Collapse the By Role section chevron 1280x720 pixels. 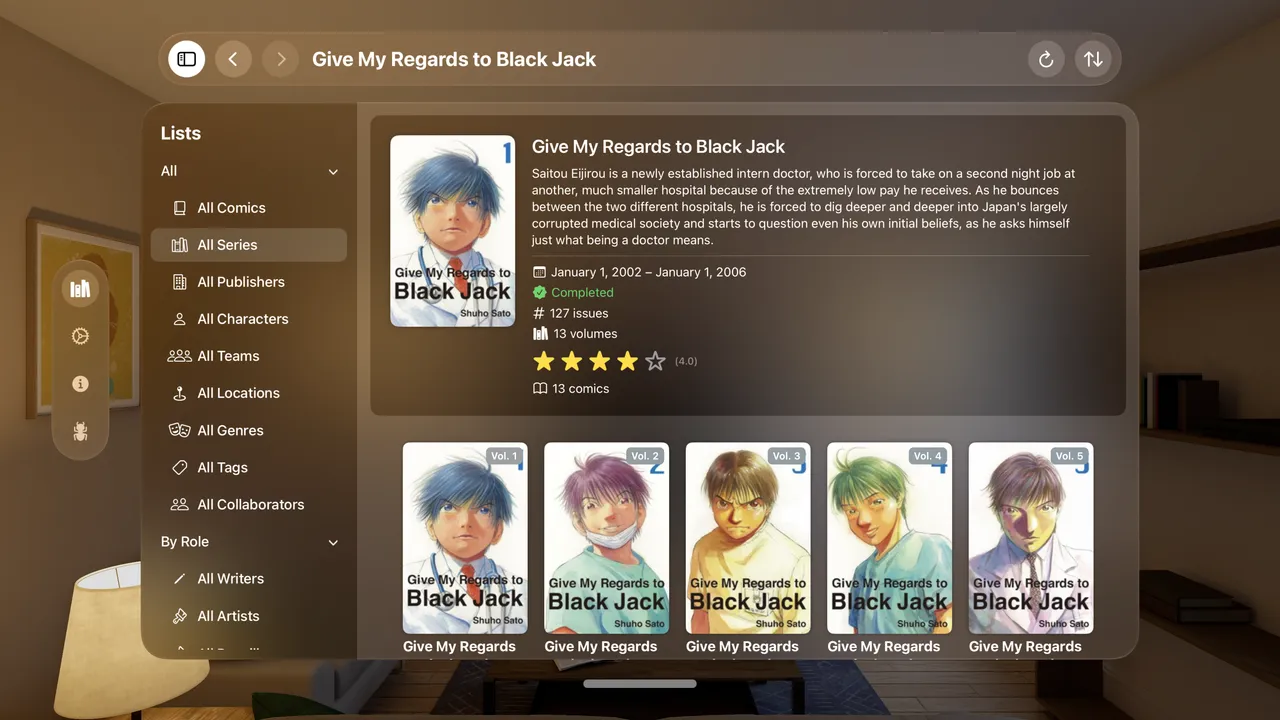pyautogui.click(x=333, y=542)
